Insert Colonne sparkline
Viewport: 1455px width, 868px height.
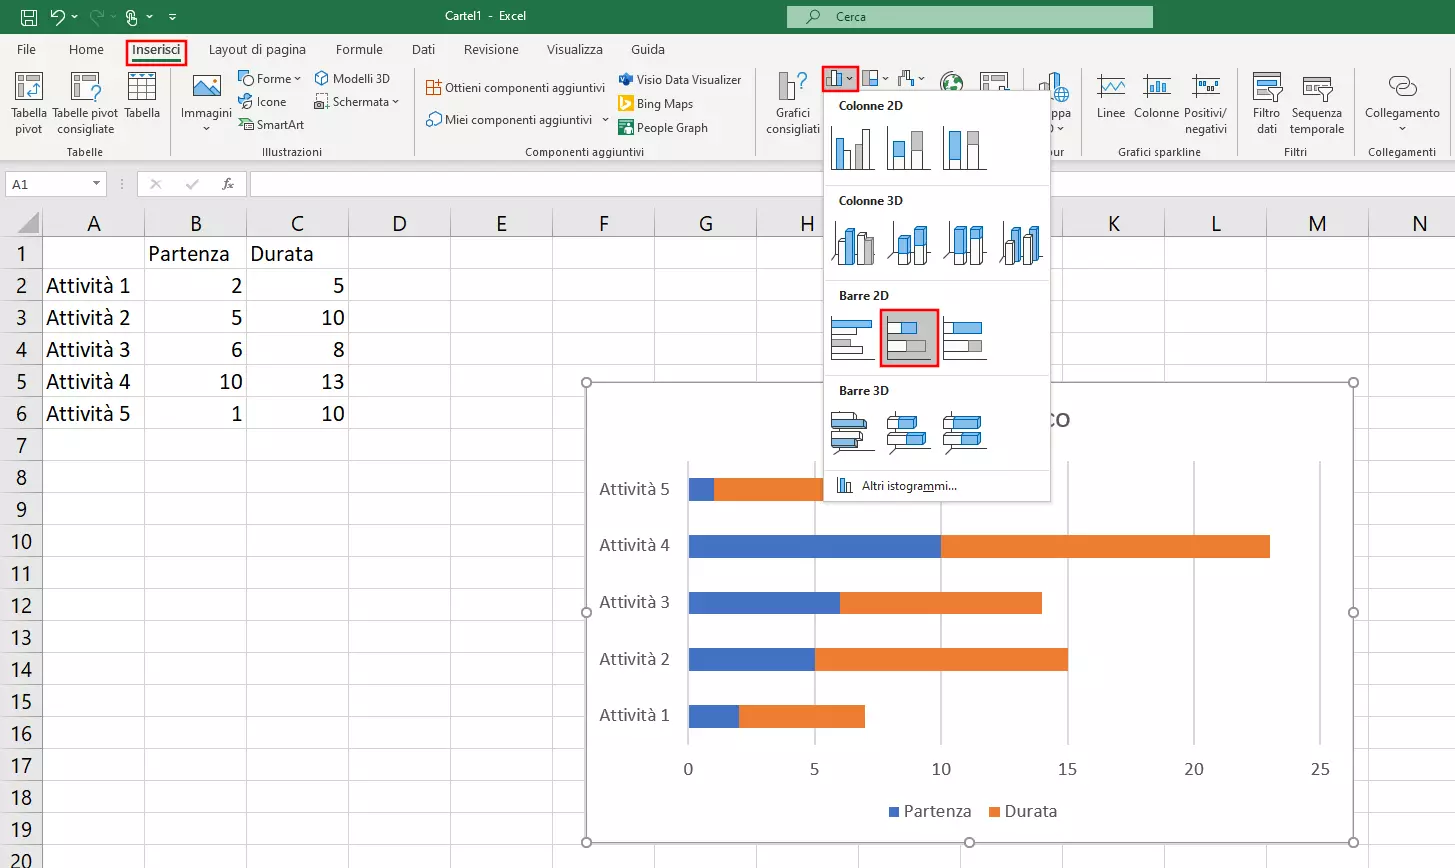coord(1156,96)
